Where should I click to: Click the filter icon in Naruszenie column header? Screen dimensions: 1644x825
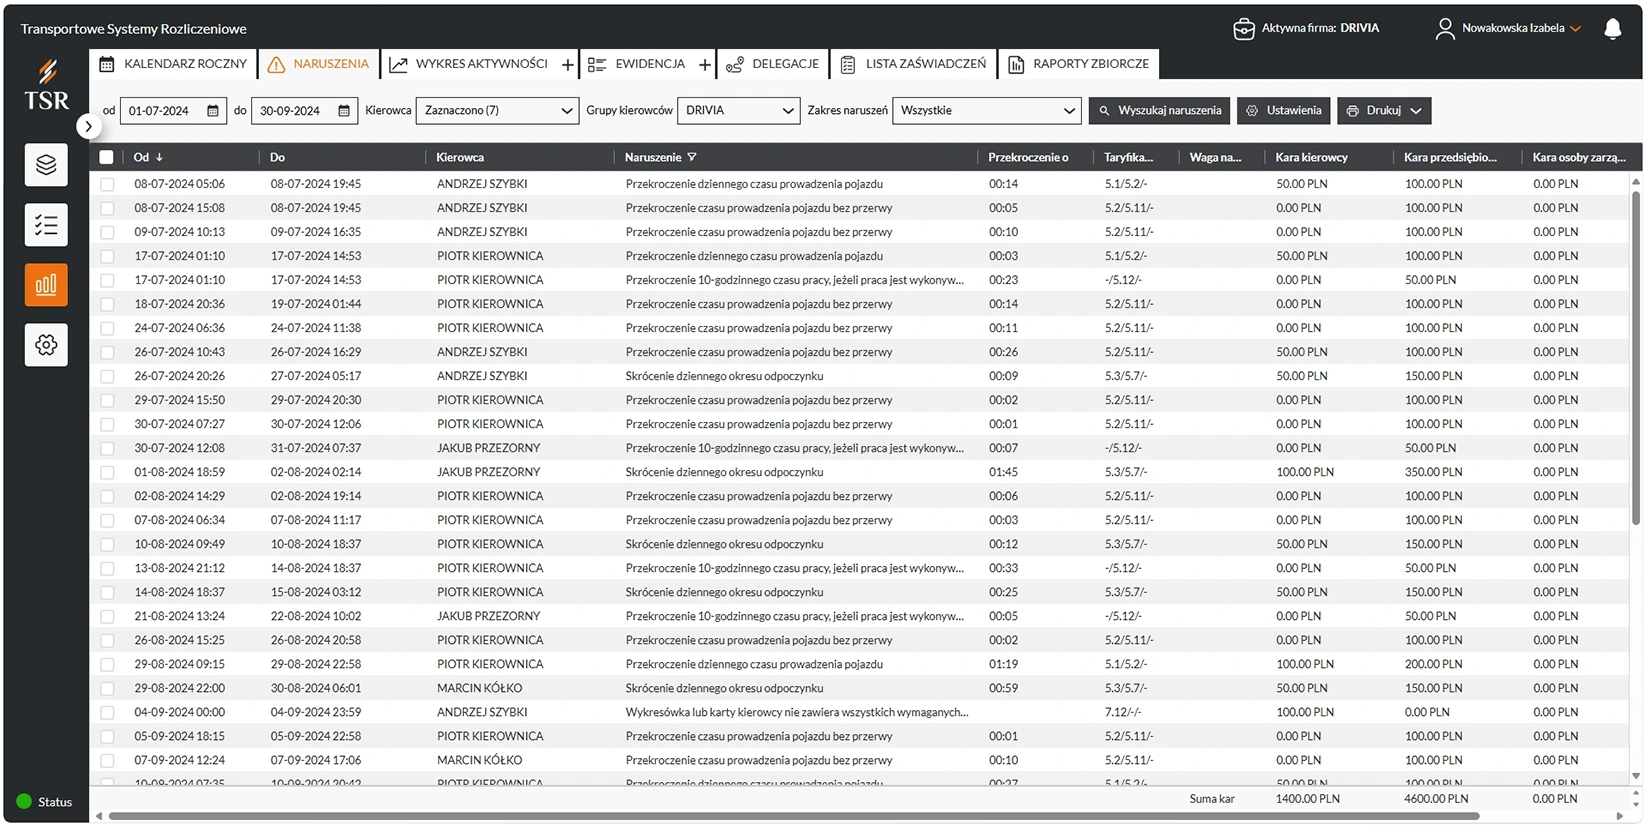coord(692,157)
